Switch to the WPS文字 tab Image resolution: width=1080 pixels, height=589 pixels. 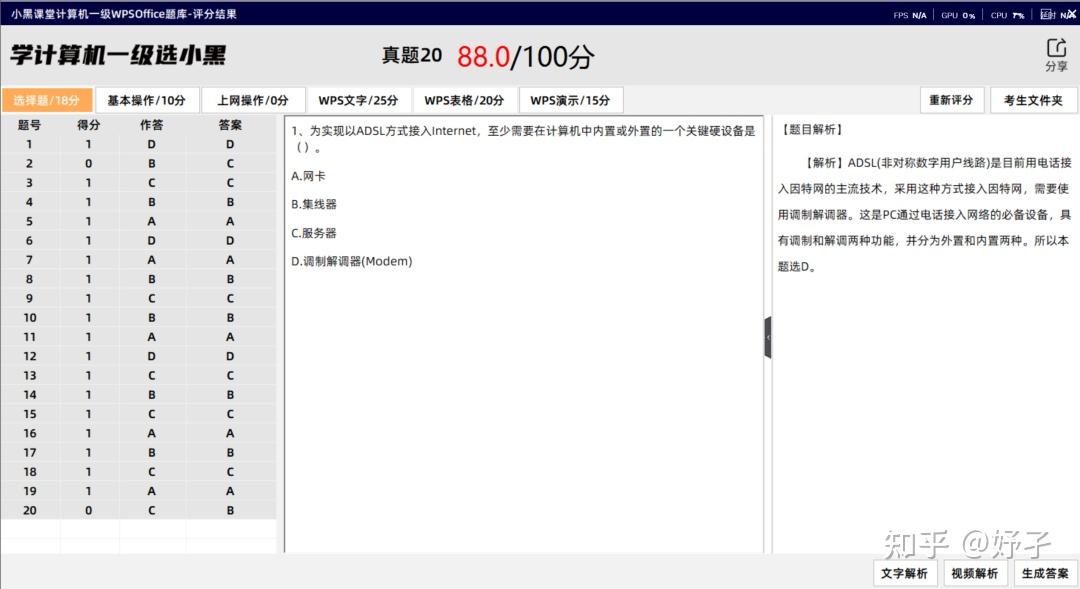coord(356,99)
